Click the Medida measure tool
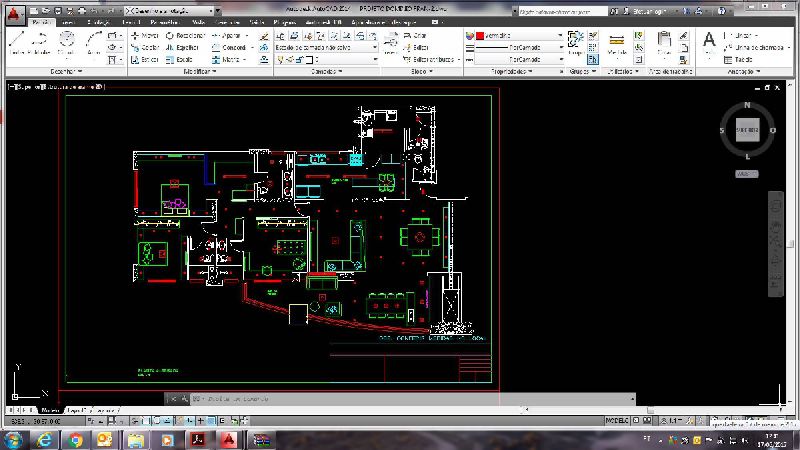 [x=617, y=42]
